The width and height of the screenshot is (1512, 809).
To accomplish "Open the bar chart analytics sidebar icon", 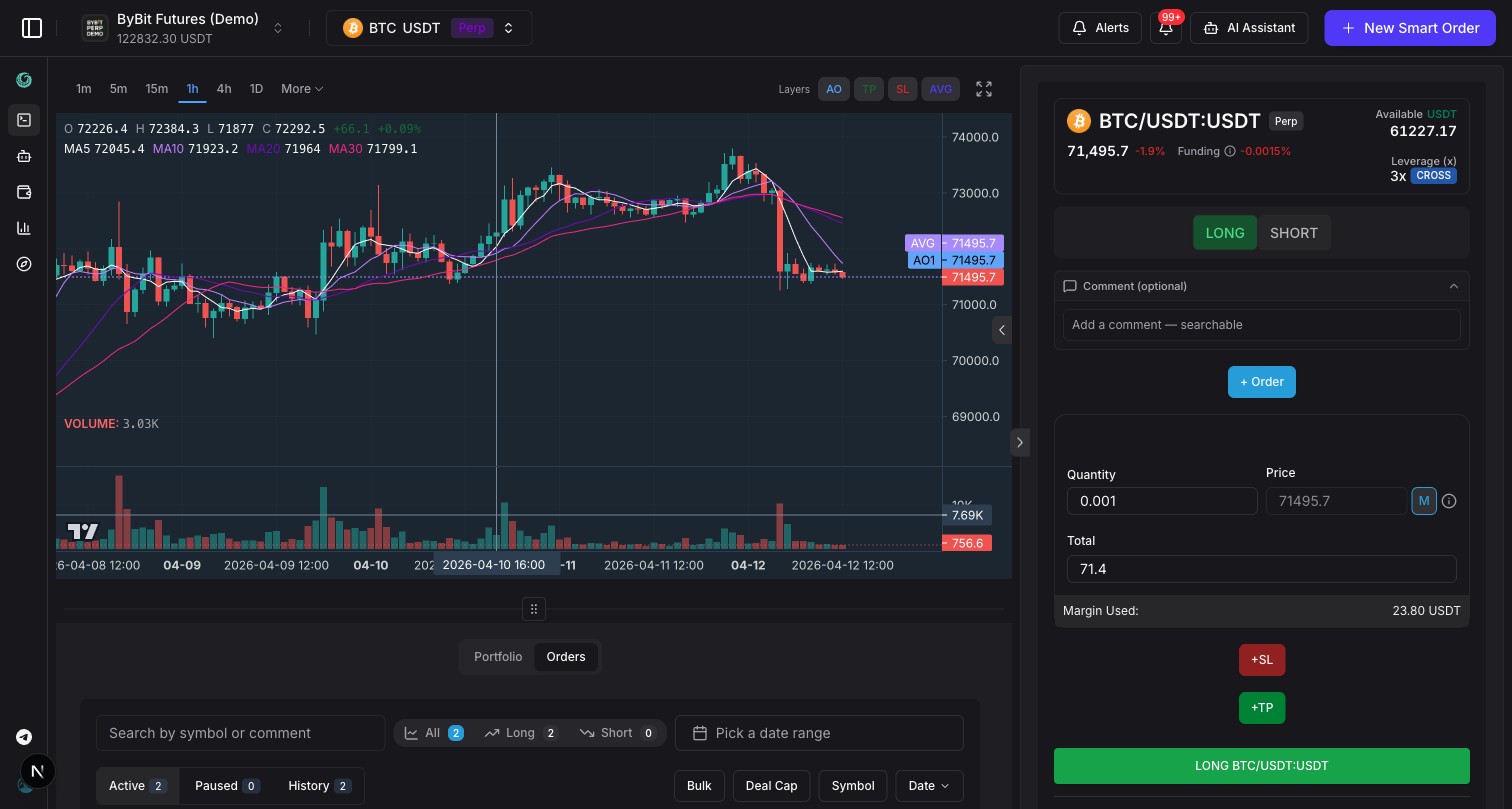I will 24,228.
